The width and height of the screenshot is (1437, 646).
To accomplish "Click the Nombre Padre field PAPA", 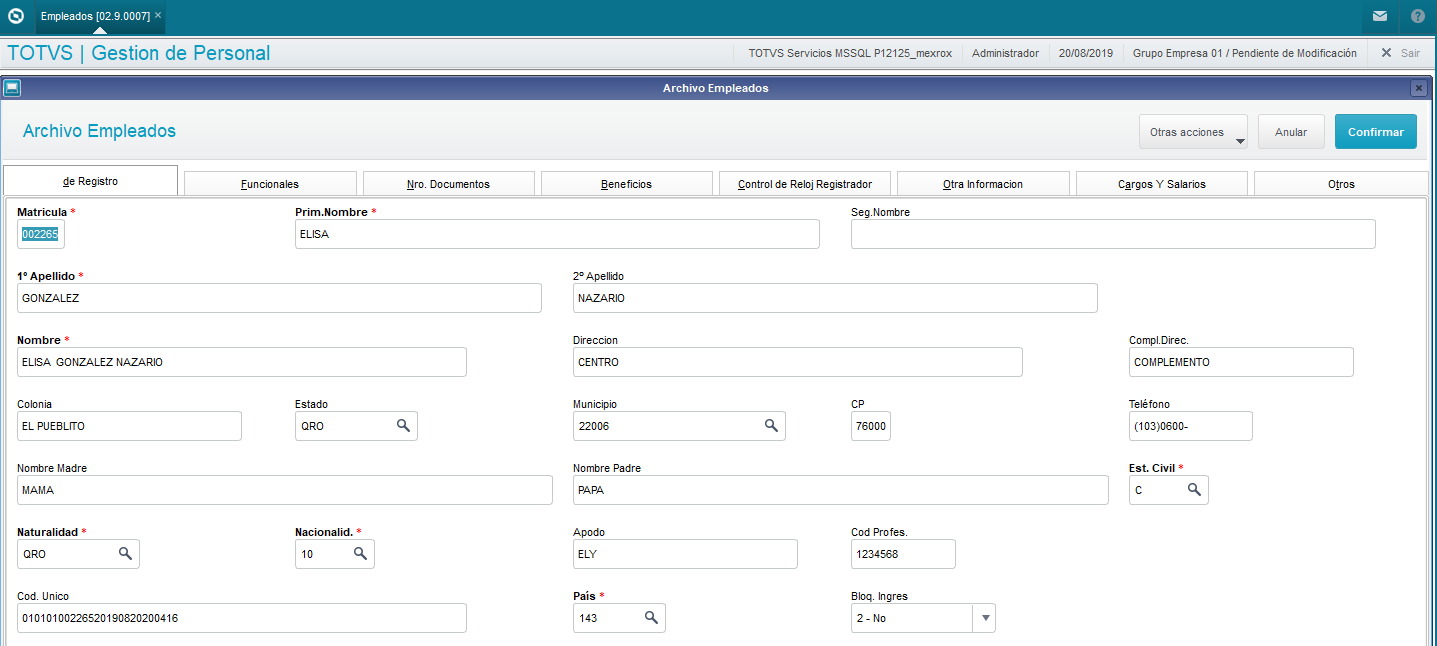I will tap(841, 490).
